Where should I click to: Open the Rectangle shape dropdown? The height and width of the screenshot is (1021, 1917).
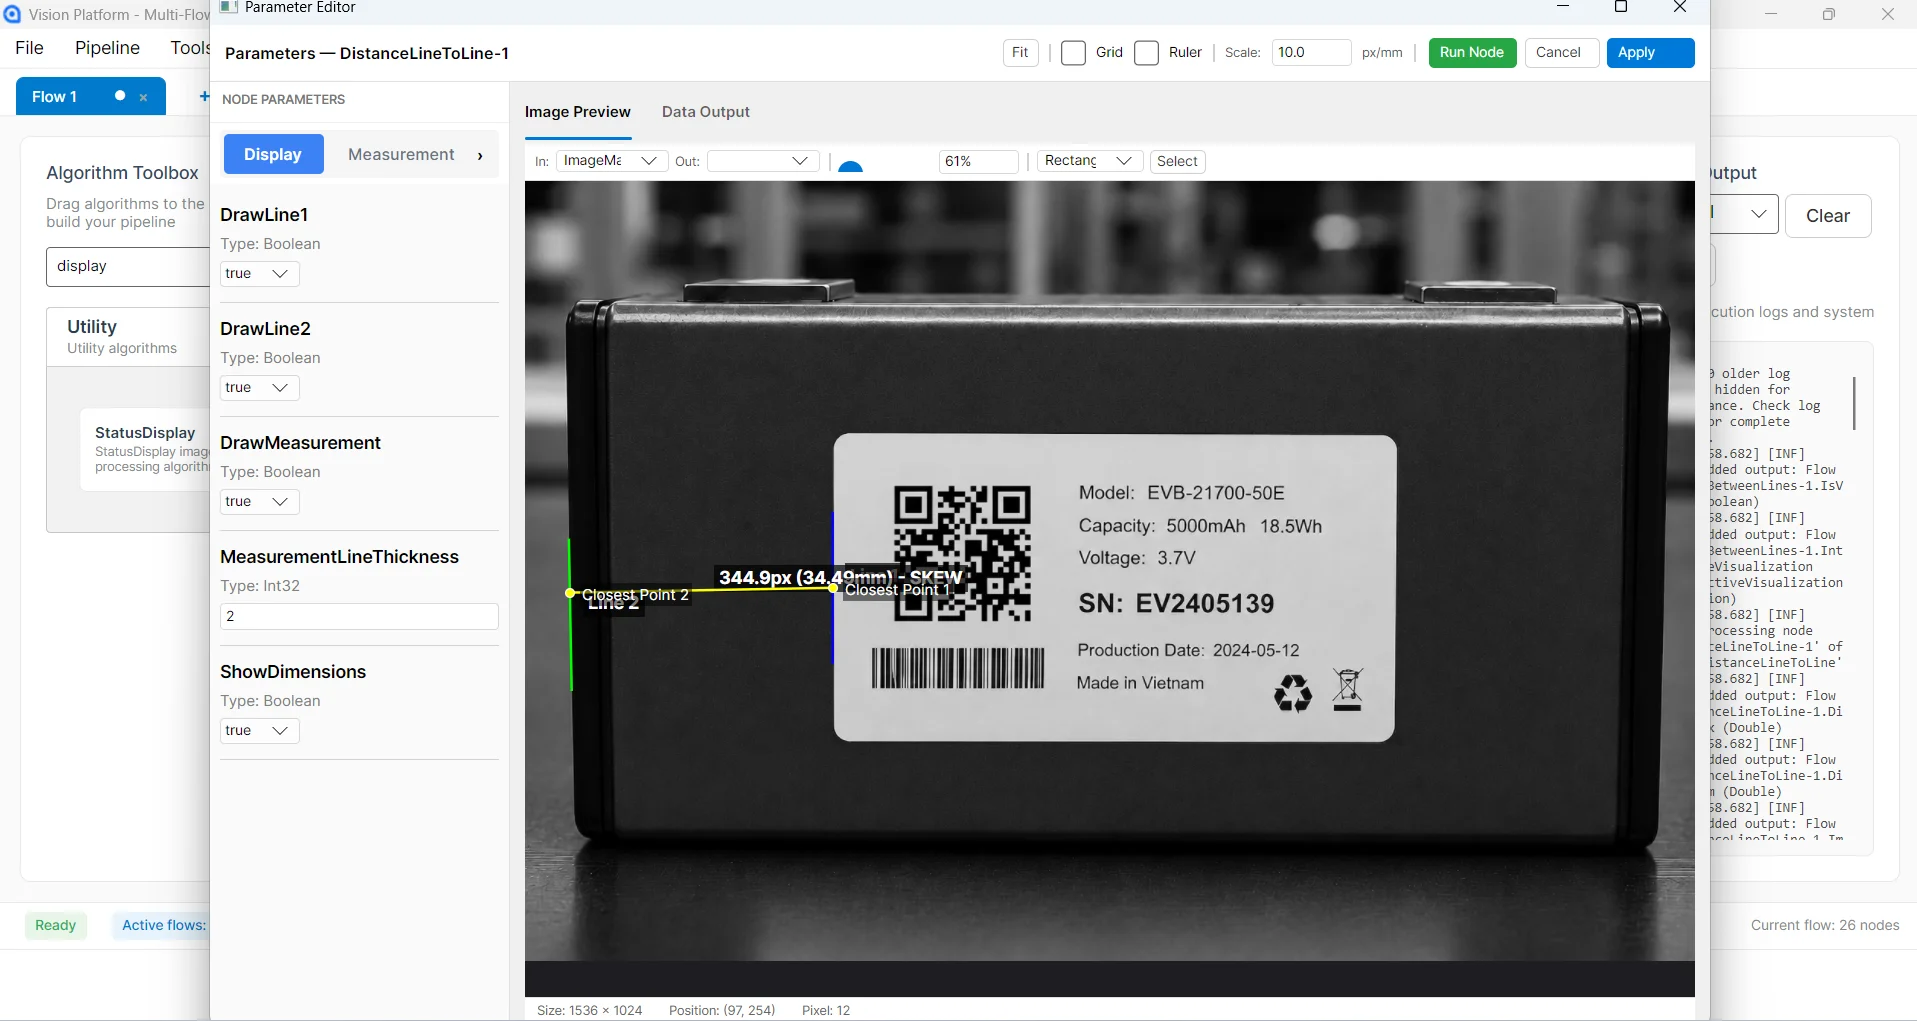point(1090,161)
